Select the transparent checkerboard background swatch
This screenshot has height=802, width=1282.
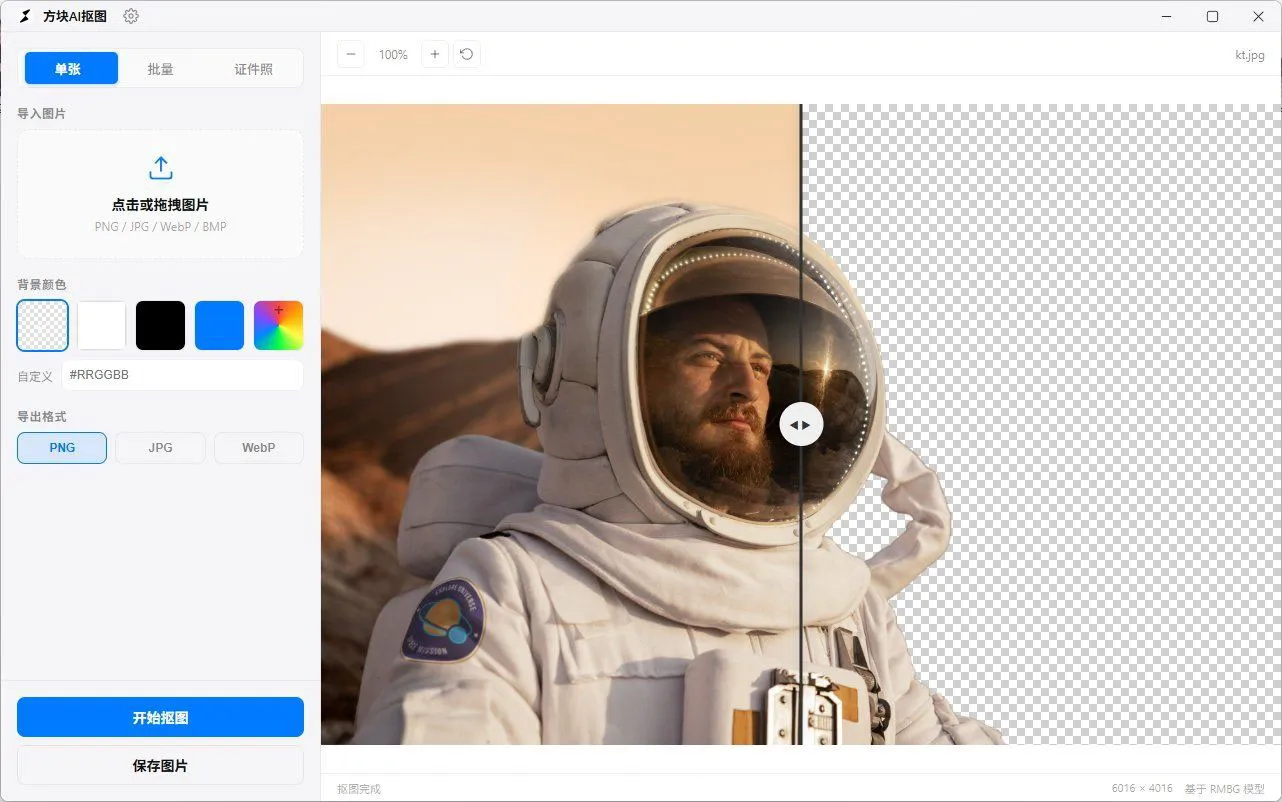pyautogui.click(x=43, y=325)
